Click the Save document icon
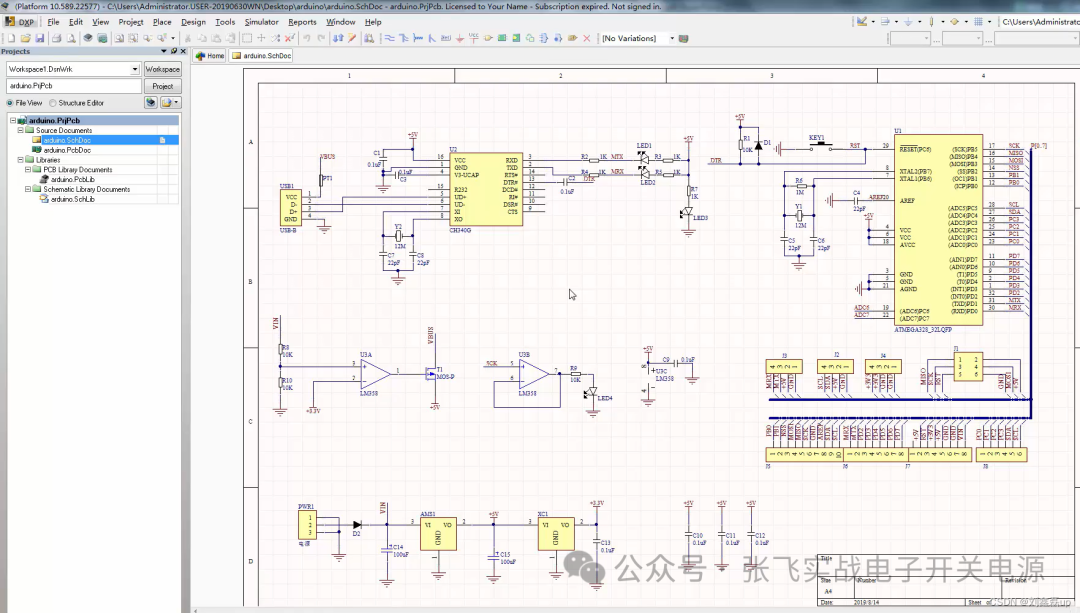1080x613 pixels. coord(40,38)
